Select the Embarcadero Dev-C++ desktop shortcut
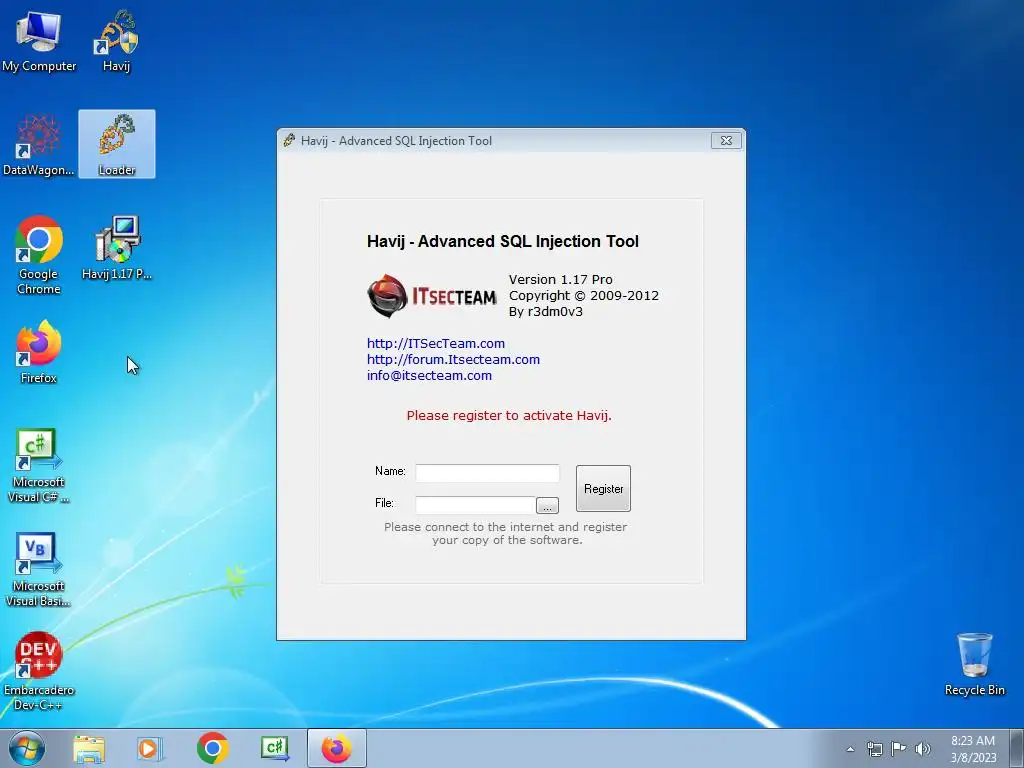This screenshot has height=768, width=1024. pos(39,671)
